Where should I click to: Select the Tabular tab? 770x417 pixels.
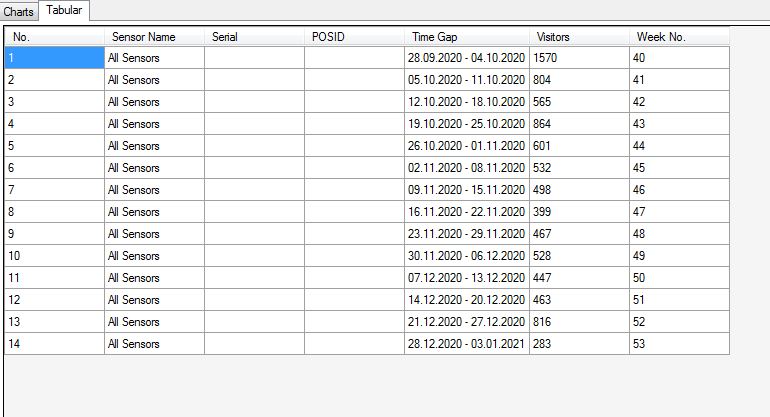pyautogui.click(x=64, y=9)
